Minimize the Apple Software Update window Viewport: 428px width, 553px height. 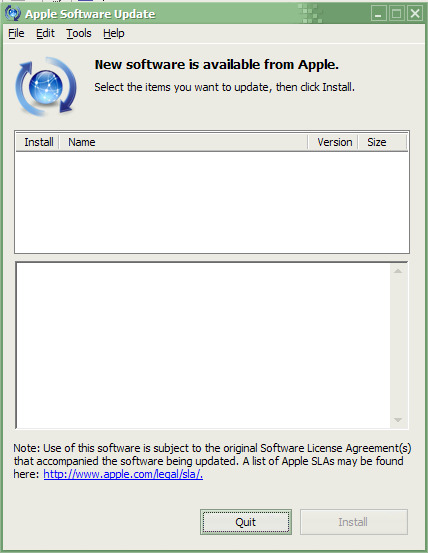(379, 14)
